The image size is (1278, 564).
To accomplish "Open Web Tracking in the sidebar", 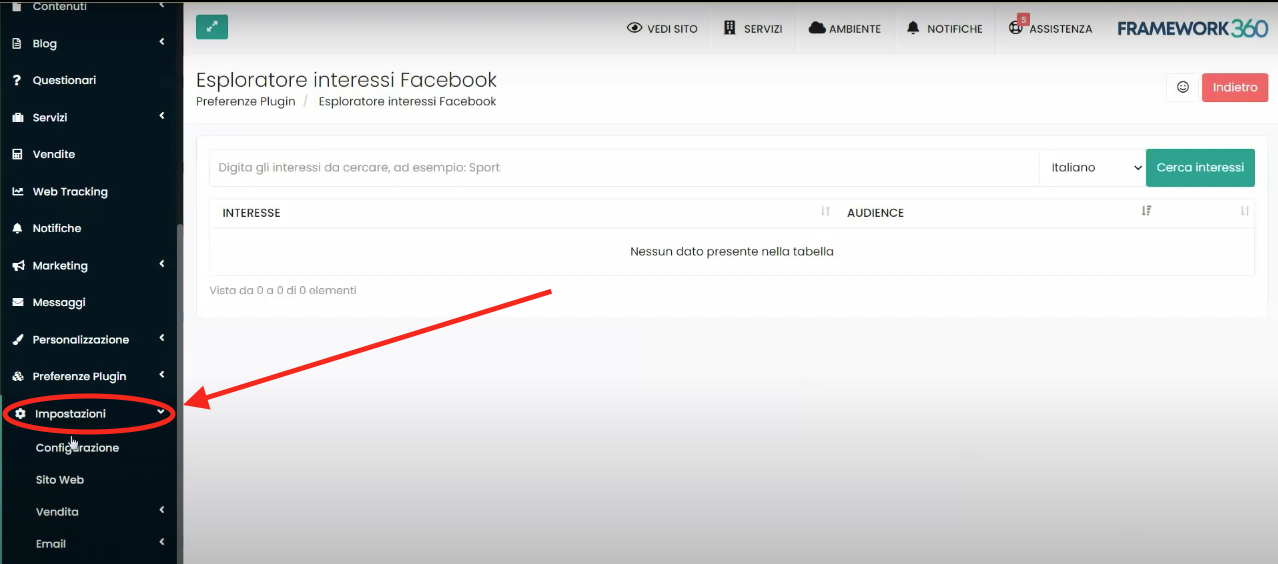I will tap(70, 192).
